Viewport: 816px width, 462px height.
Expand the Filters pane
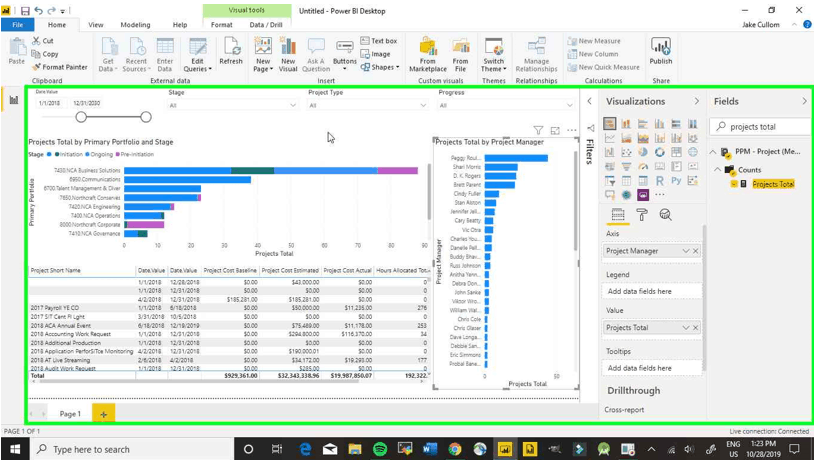pyautogui.click(x=590, y=101)
